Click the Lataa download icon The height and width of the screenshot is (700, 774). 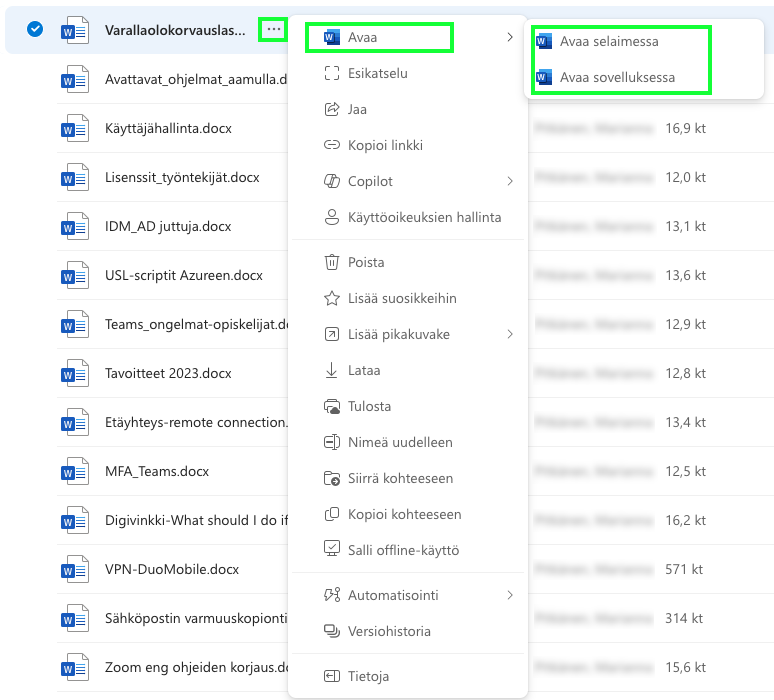tap(332, 370)
